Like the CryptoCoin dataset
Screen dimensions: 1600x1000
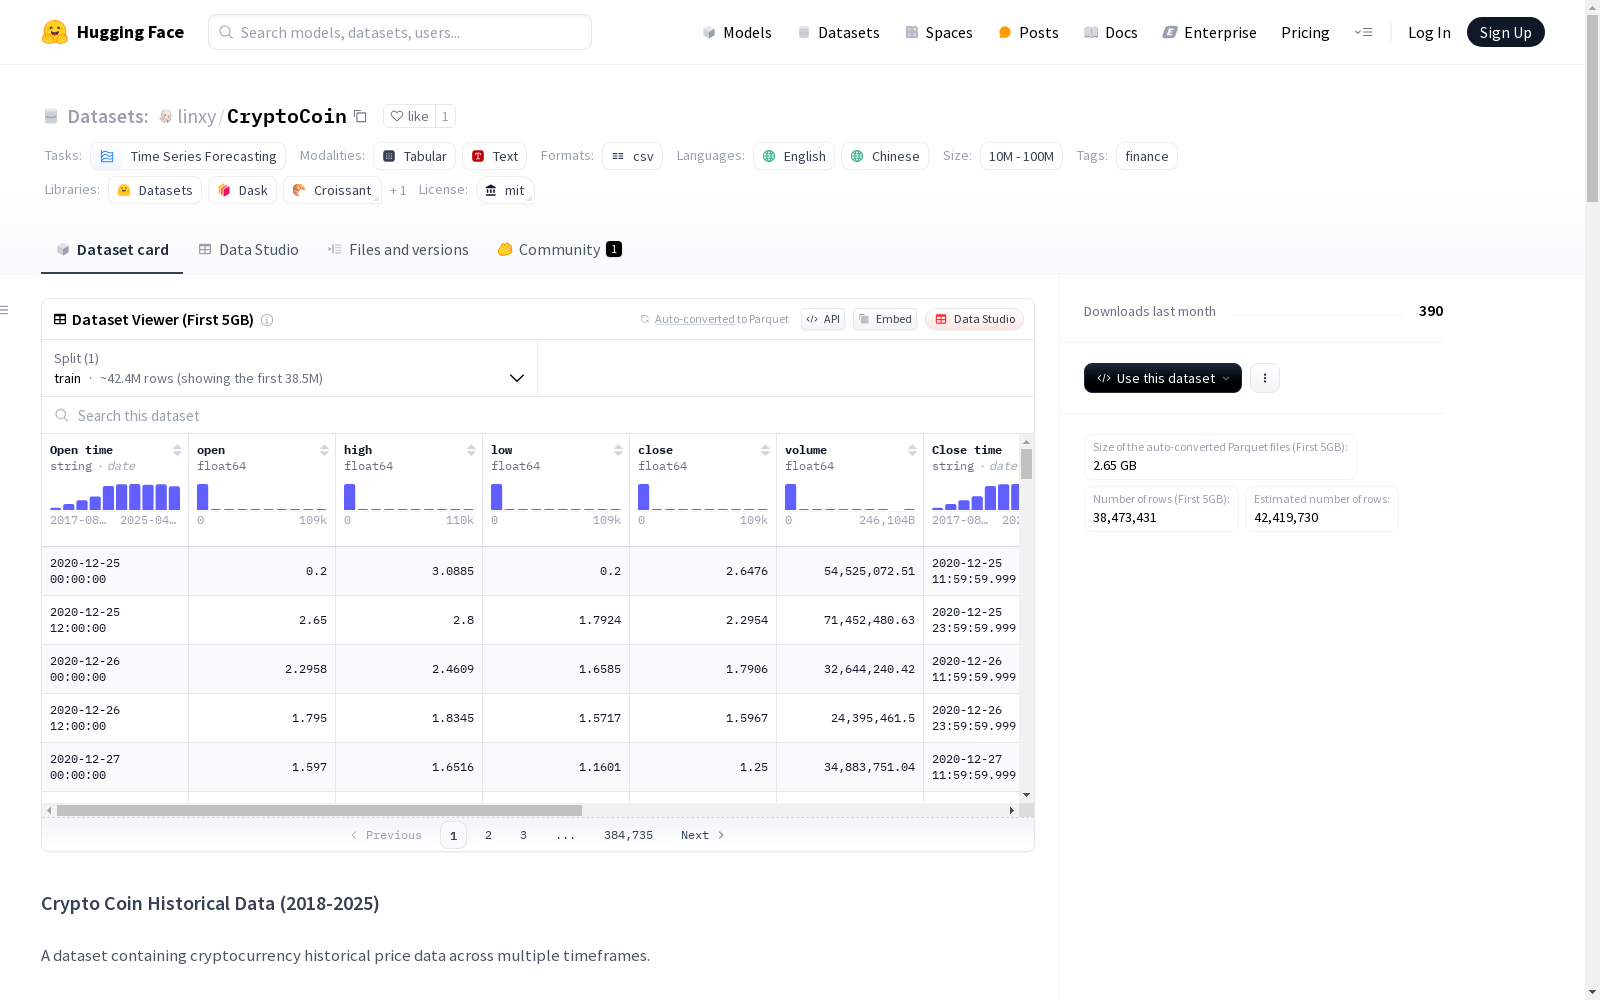pos(409,116)
